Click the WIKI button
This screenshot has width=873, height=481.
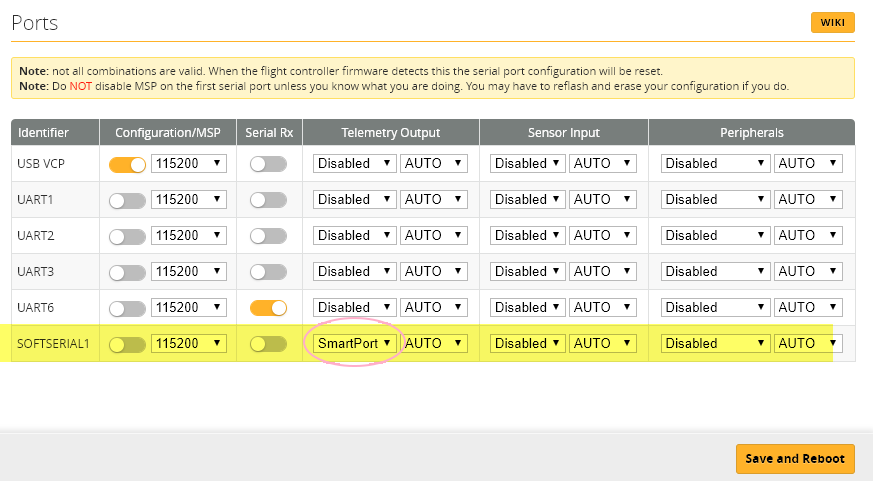tap(832, 23)
